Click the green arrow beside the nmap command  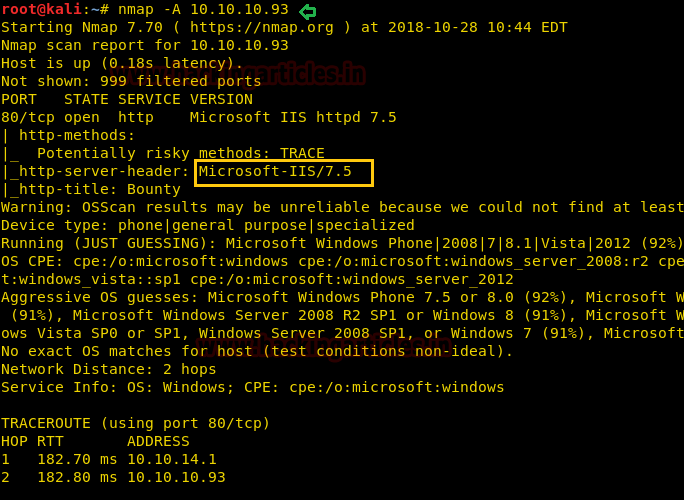[x=307, y=11]
